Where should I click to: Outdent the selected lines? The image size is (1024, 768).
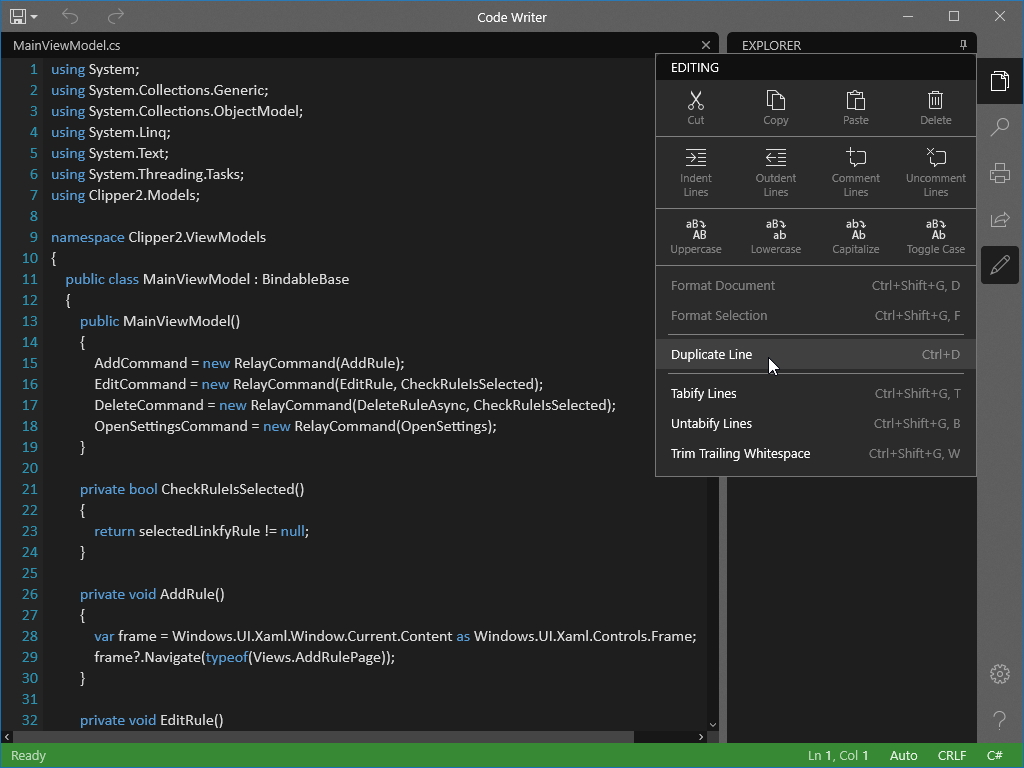tap(775, 172)
